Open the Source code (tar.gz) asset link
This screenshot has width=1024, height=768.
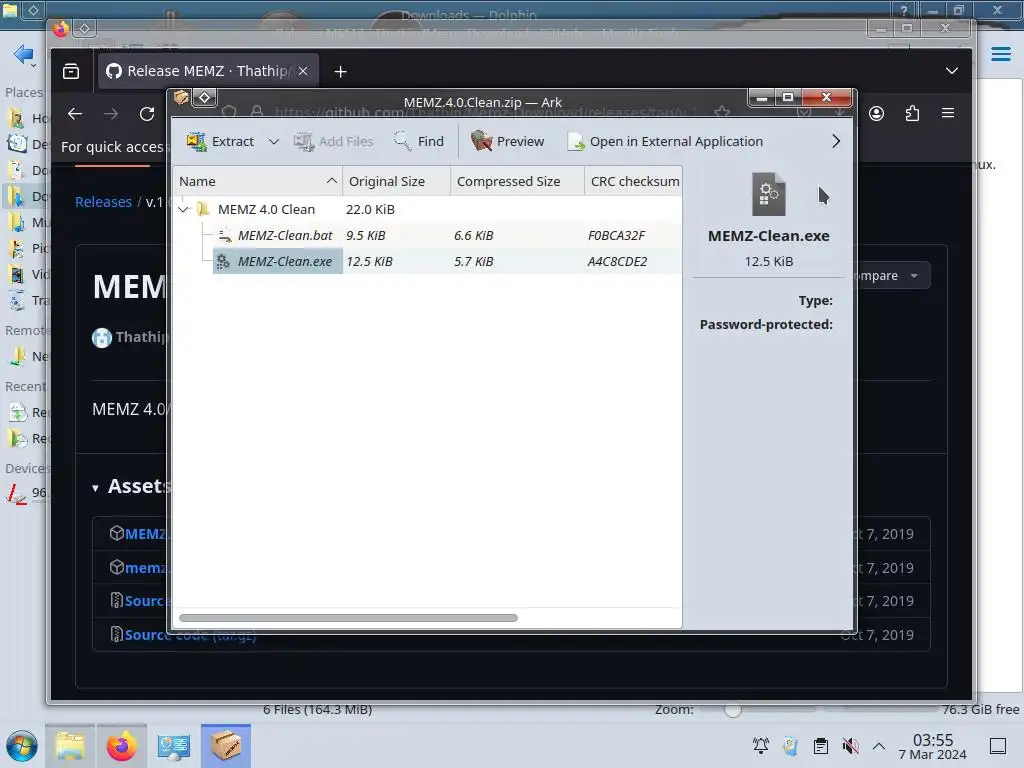coord(190,635)
